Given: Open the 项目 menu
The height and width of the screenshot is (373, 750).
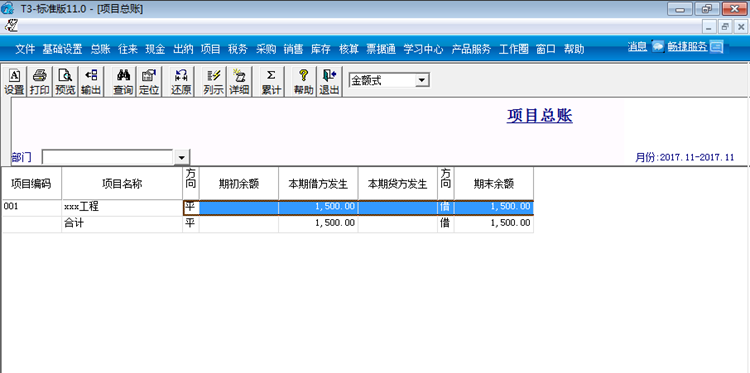Looking at the screenshot, I should coord(210,49).
